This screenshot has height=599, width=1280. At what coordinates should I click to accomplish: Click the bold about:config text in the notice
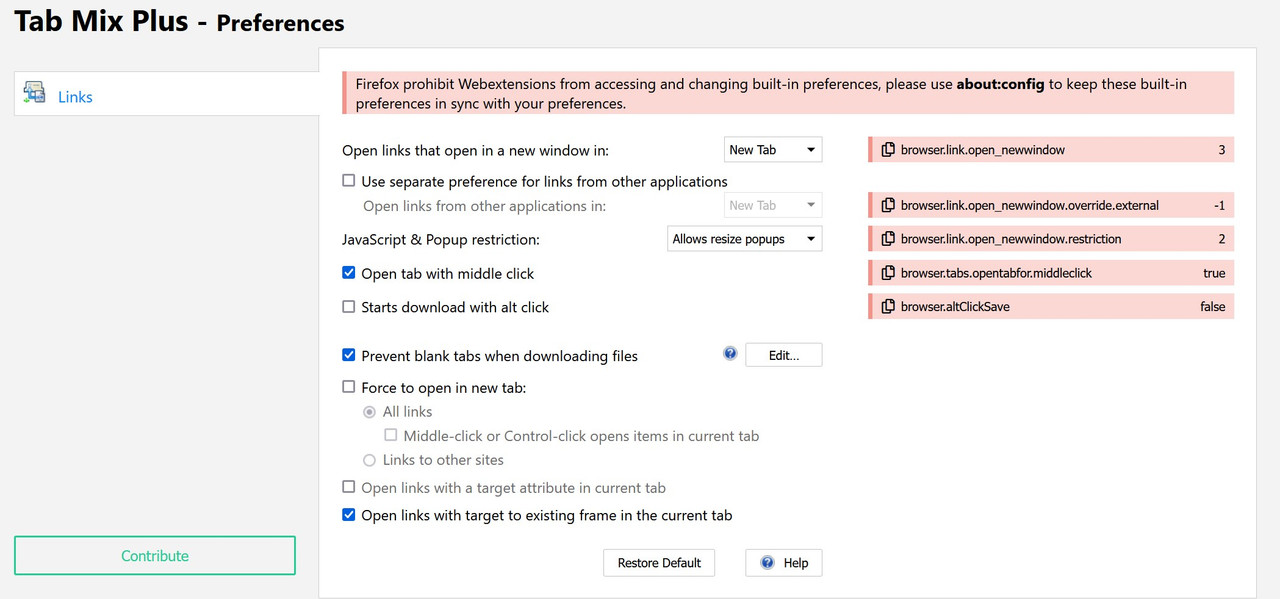point(1000,84)
